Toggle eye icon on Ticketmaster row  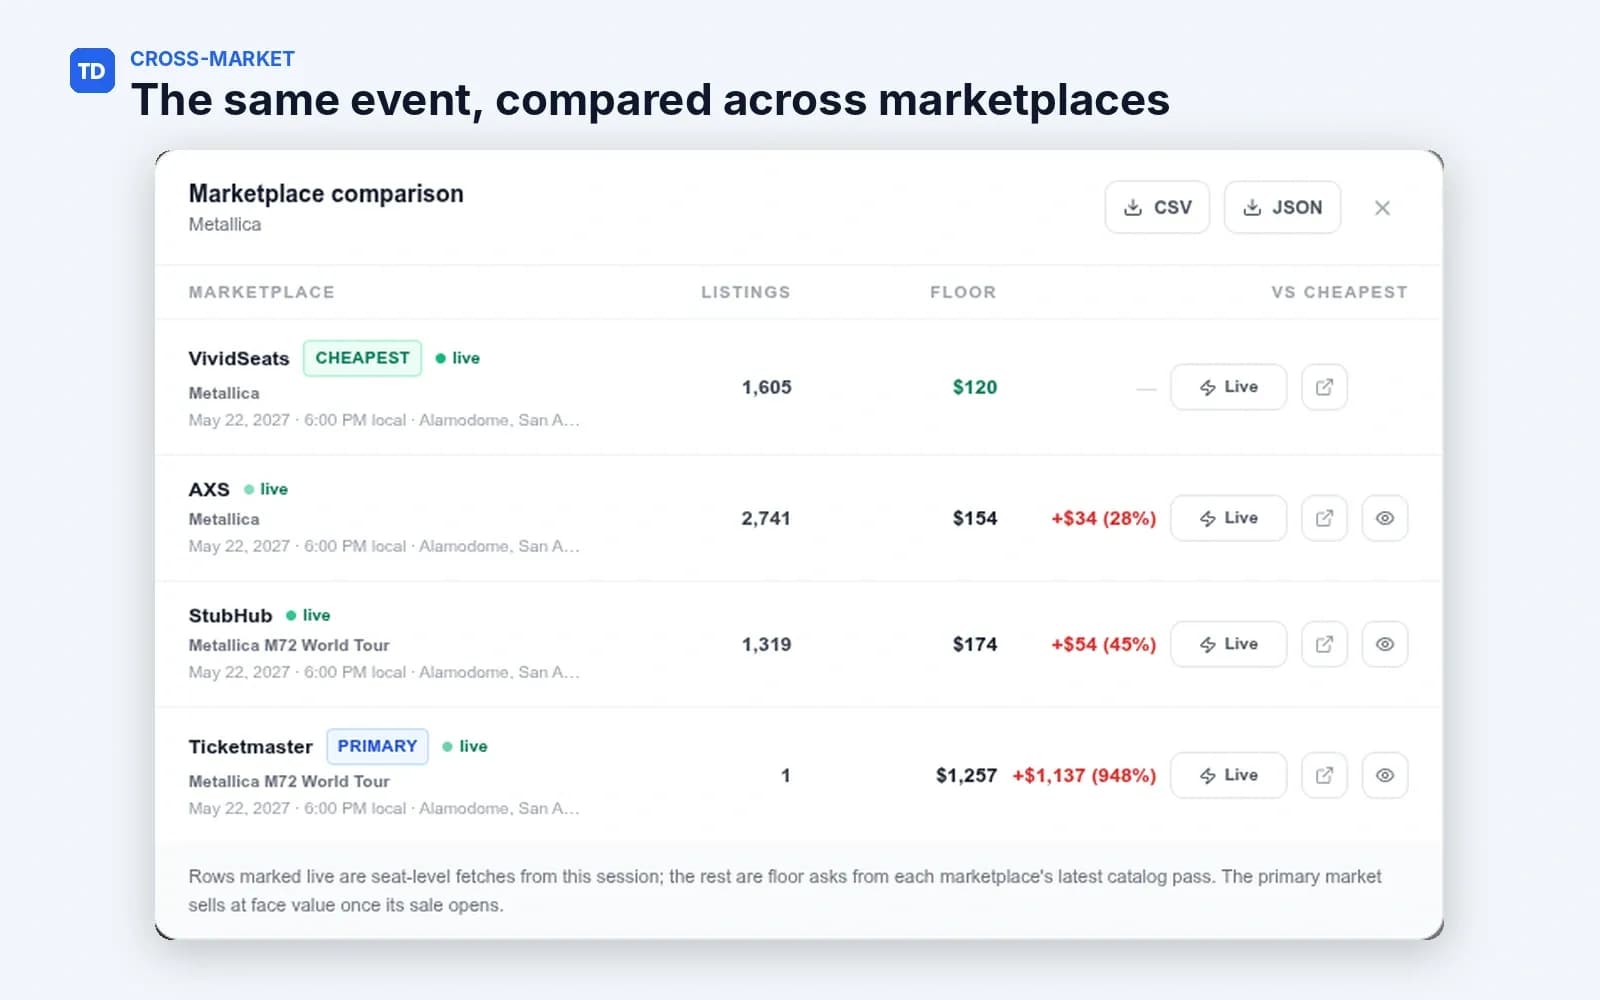point(1385,775)
